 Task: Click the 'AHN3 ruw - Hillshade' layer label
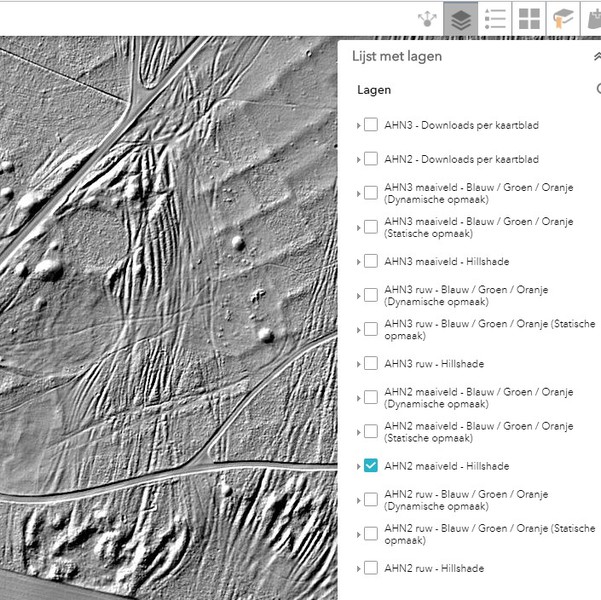tap(434, 363)
